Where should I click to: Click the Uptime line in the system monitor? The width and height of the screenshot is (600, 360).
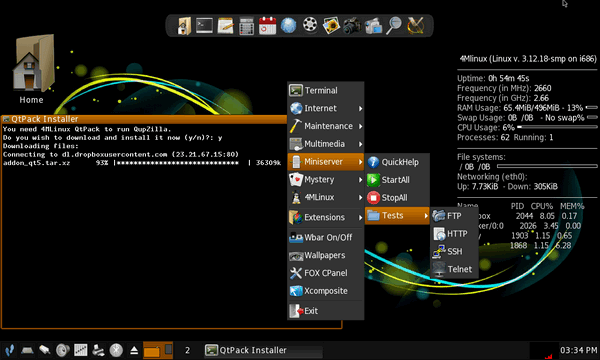pos(493,78)
